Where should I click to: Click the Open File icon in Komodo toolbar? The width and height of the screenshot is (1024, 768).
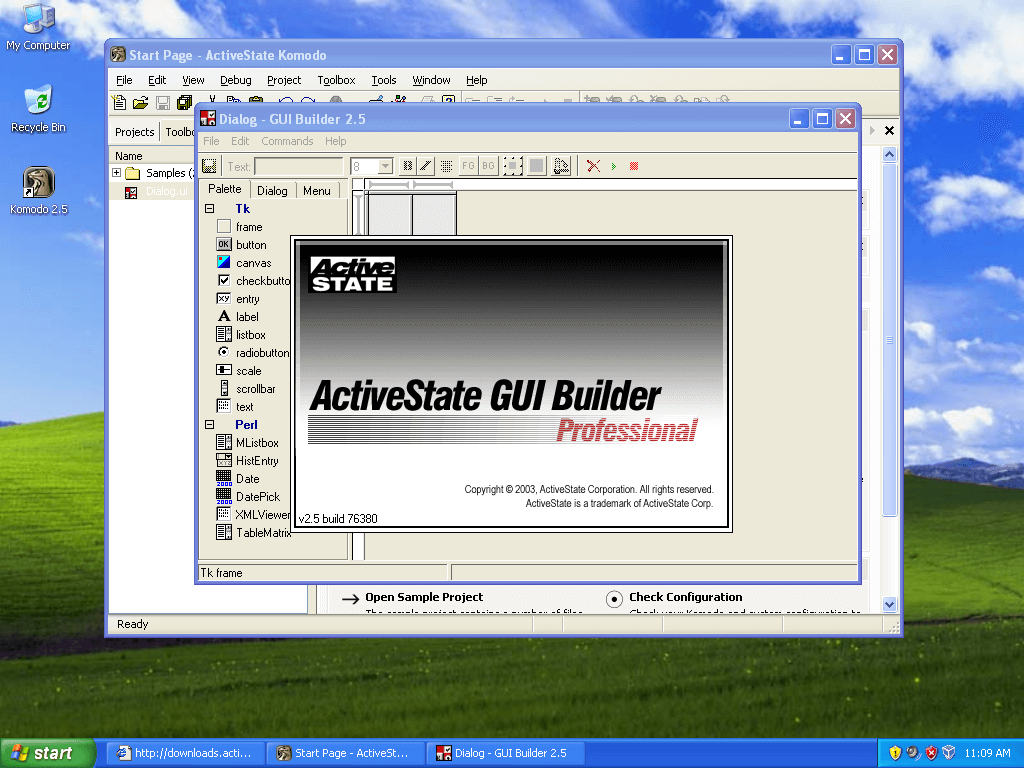point(140,103)
